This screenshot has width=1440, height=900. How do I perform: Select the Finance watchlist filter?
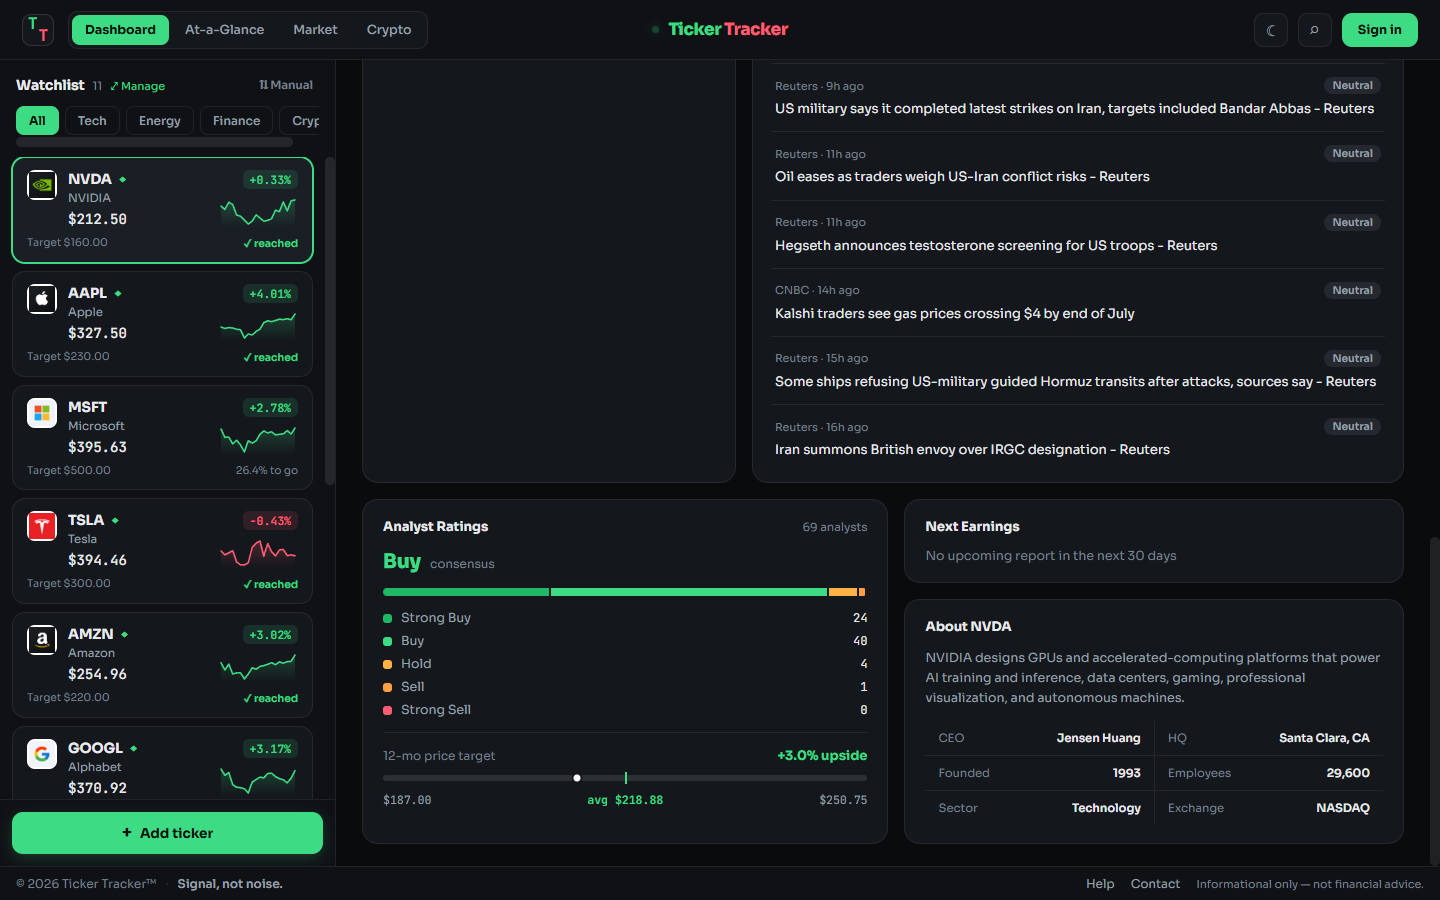[x=236, y=121]
